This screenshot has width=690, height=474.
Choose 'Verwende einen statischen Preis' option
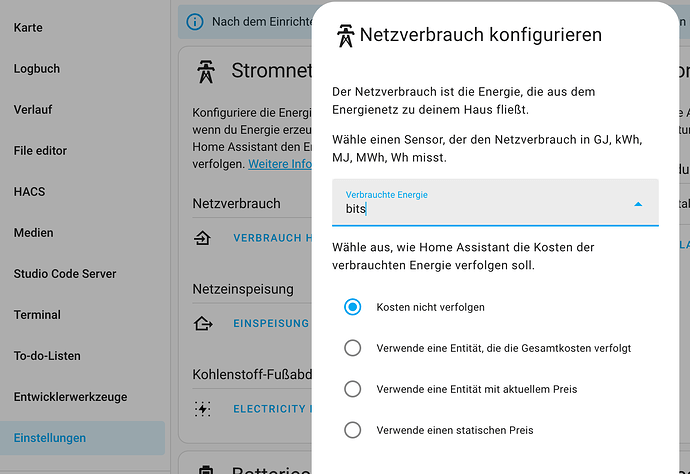(x=352, y=430)
